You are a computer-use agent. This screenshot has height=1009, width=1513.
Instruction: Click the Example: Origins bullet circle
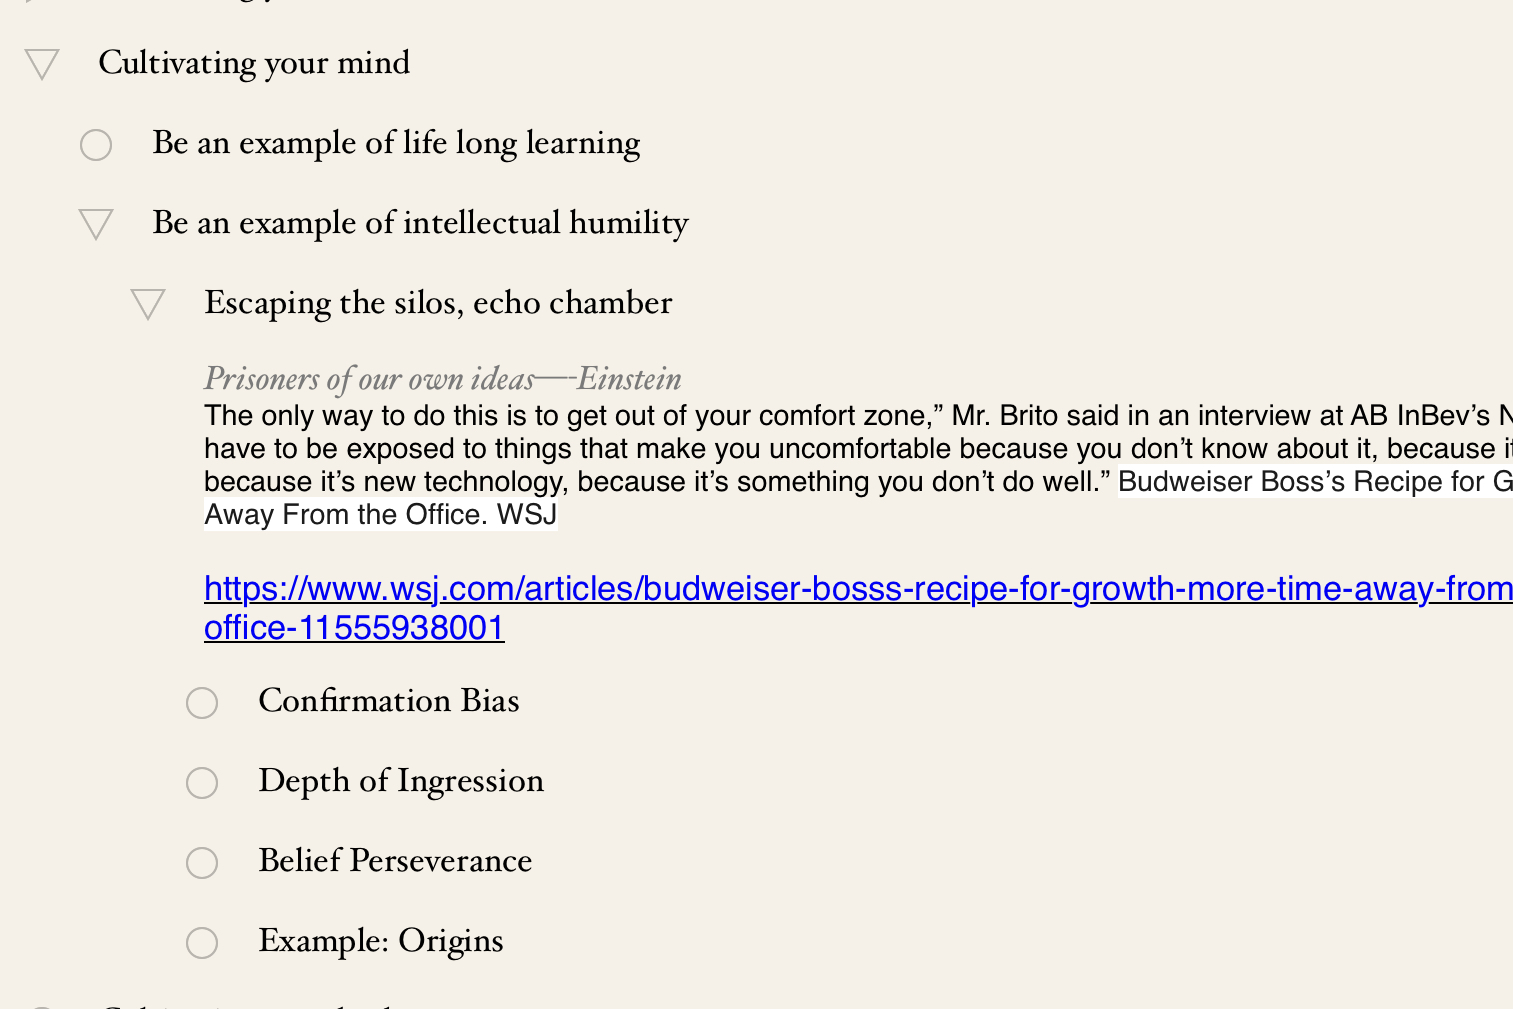coord(202,943)
